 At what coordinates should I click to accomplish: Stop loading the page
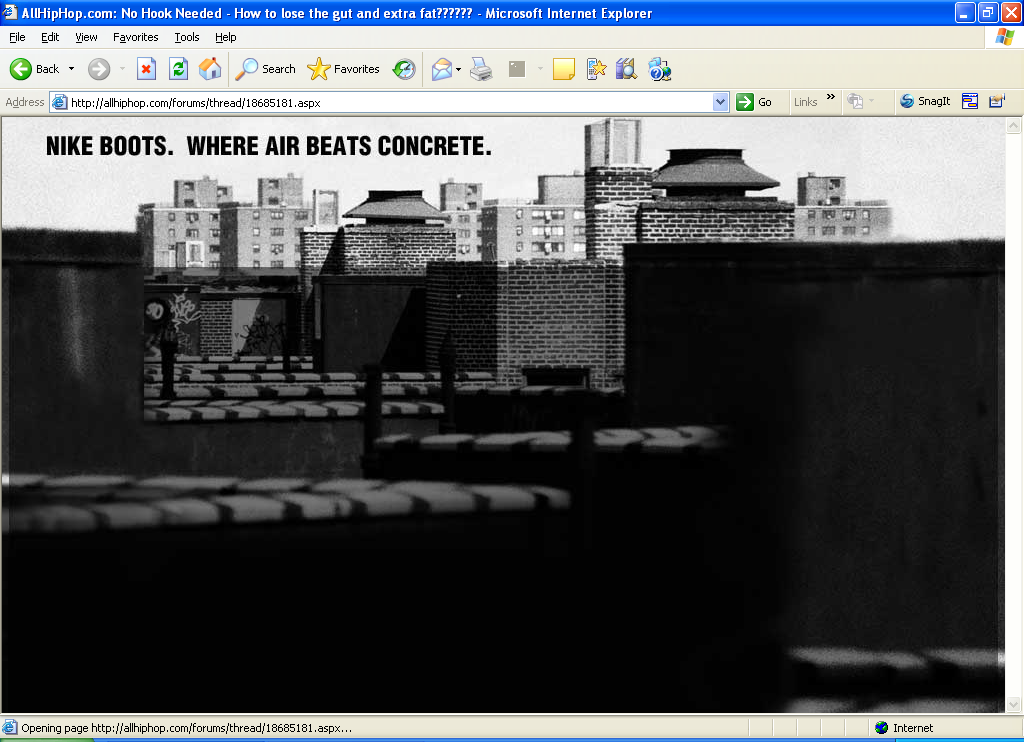click(146, 69)
